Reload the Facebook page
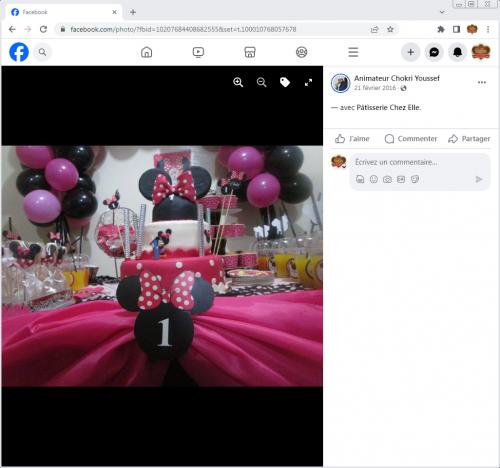500x468 pixels. (x=43, y=29)
